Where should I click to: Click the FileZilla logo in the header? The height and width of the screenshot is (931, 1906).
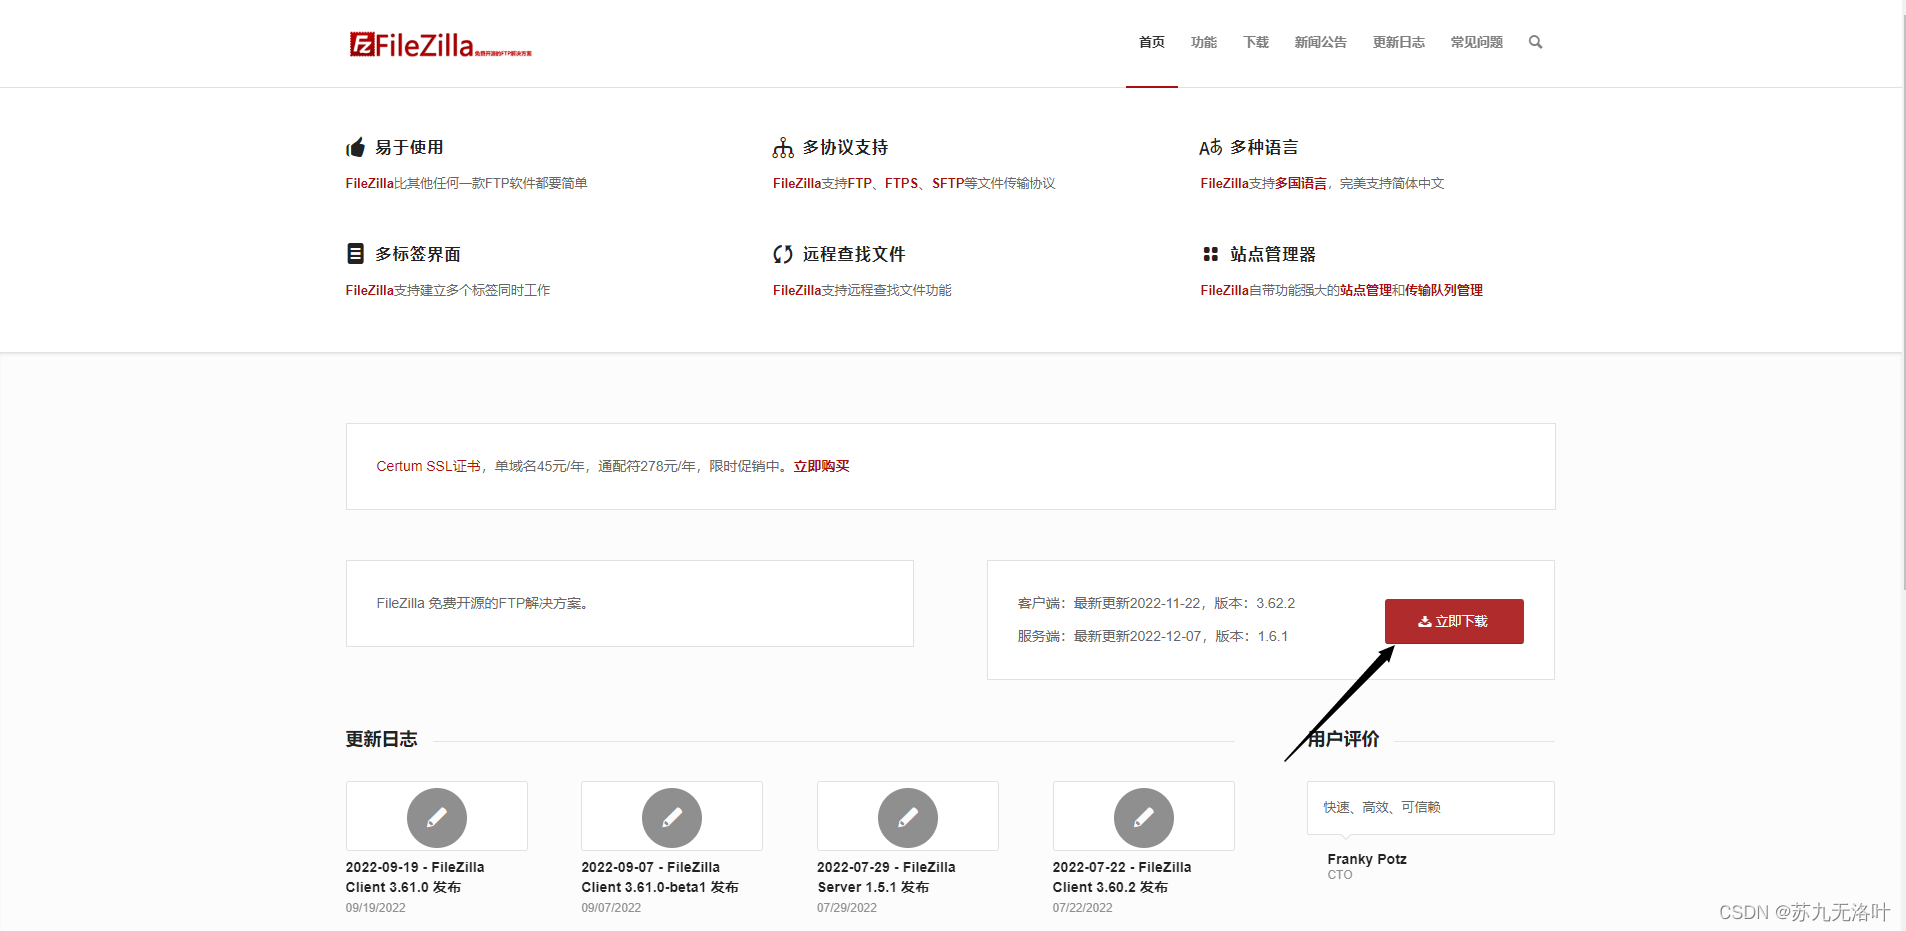pyautogui.click(x=440, y=45)
